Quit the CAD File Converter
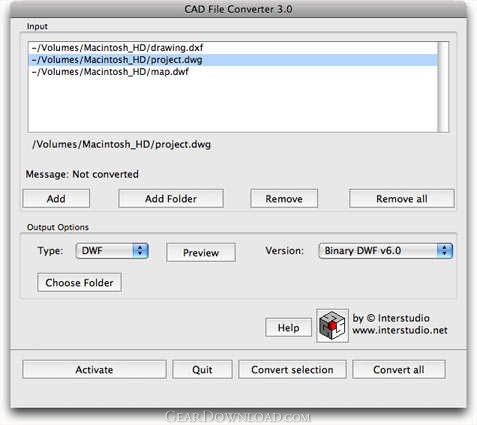Screen dimensions: 477x425 click(x=202, y=370)
